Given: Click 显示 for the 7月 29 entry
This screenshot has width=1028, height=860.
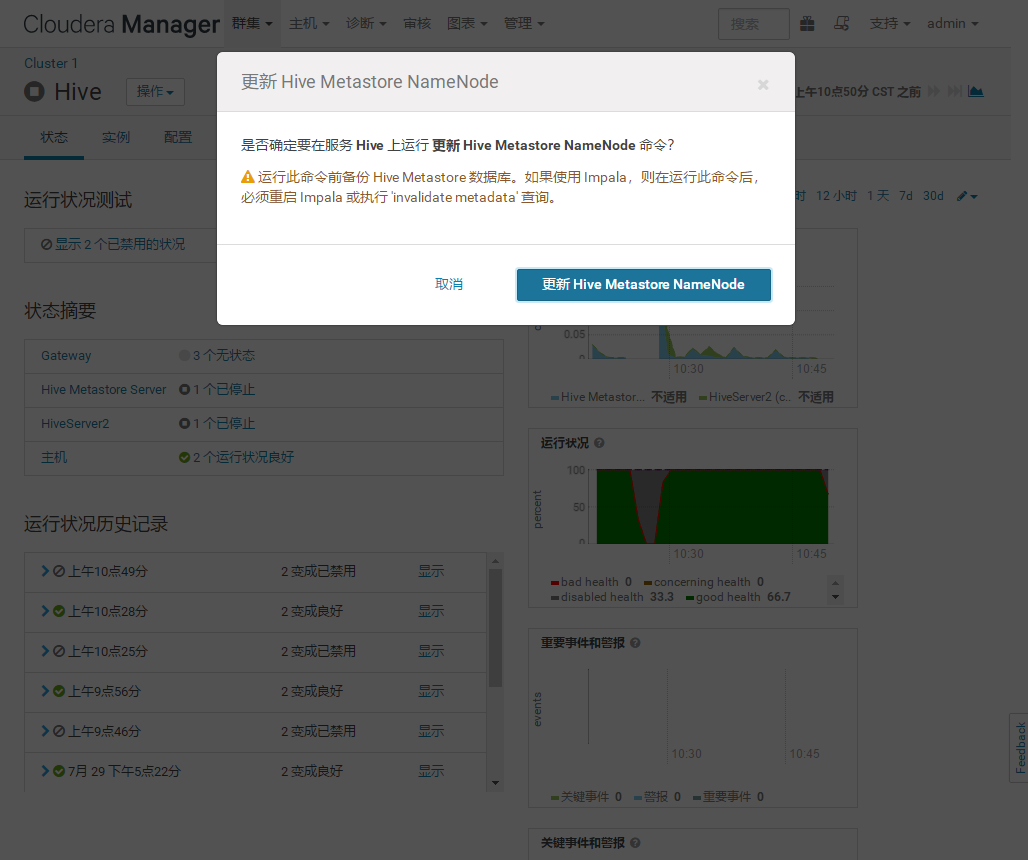Looking at the screenshot, I should [x=431, y=771].
